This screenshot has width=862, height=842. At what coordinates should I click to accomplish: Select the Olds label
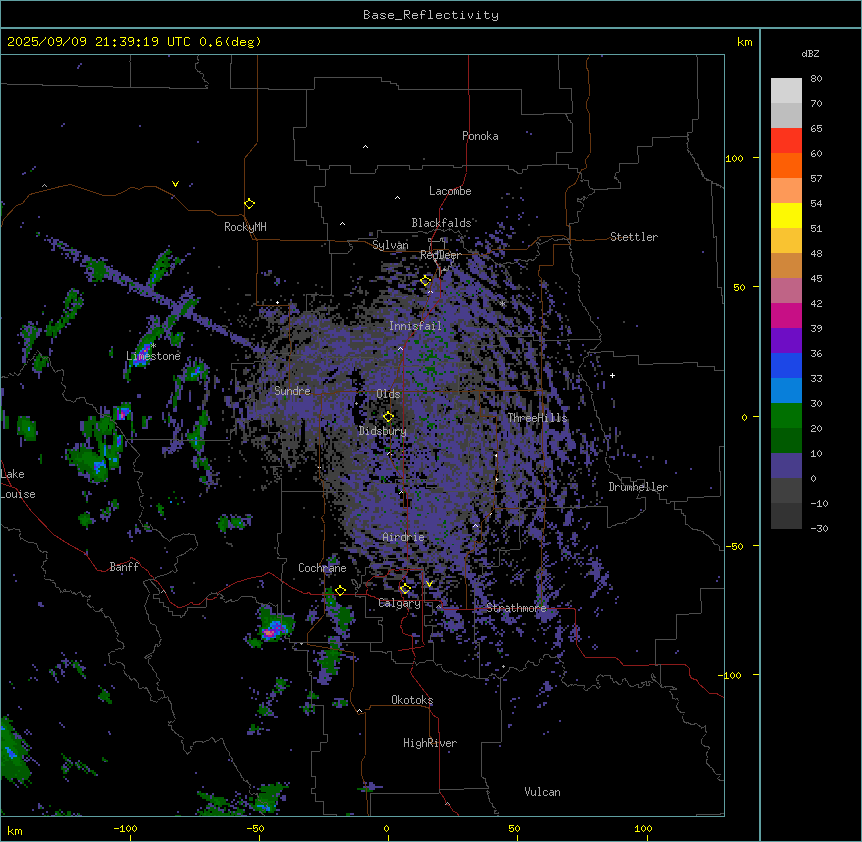[388, 394]
